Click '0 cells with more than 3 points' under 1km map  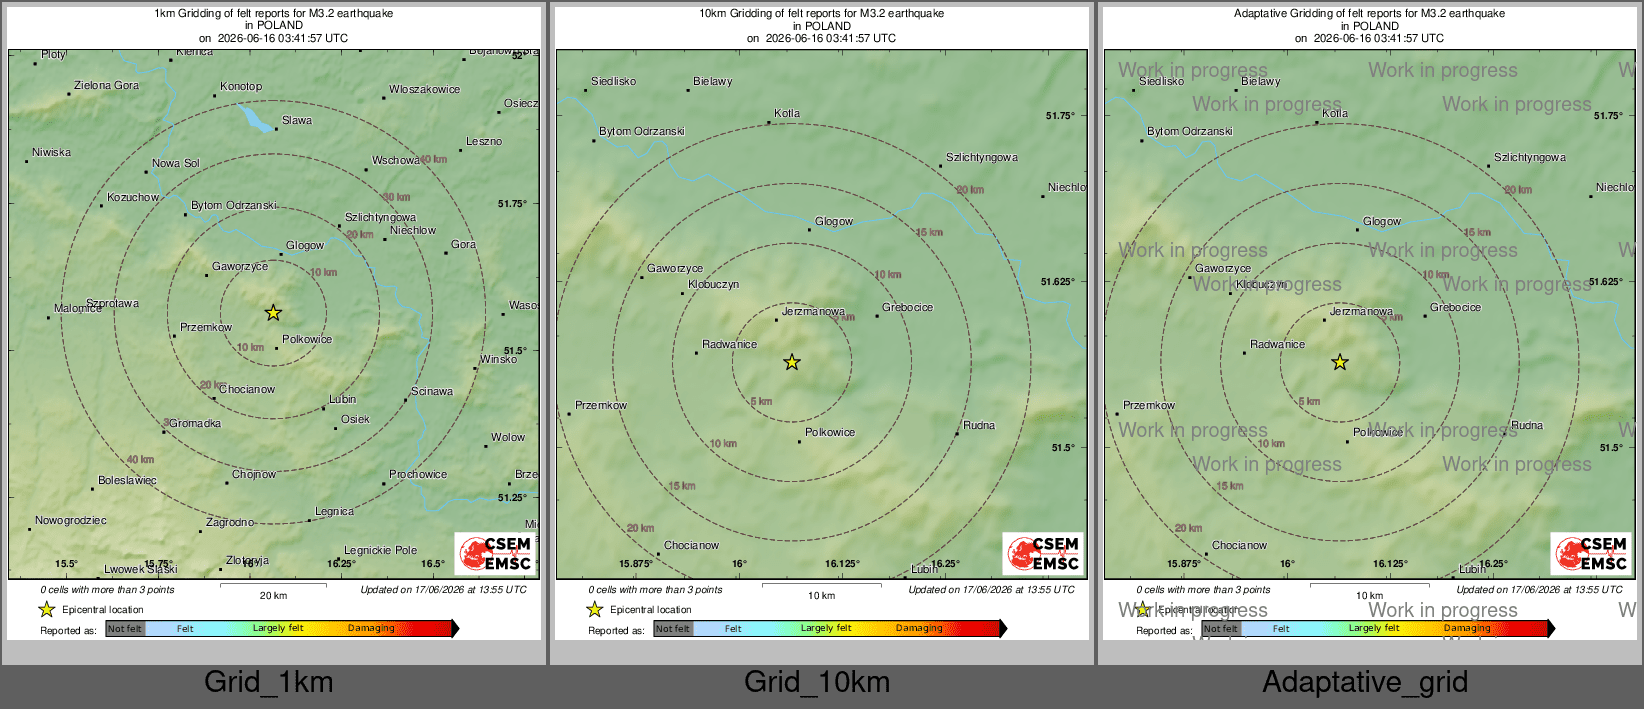108,590
